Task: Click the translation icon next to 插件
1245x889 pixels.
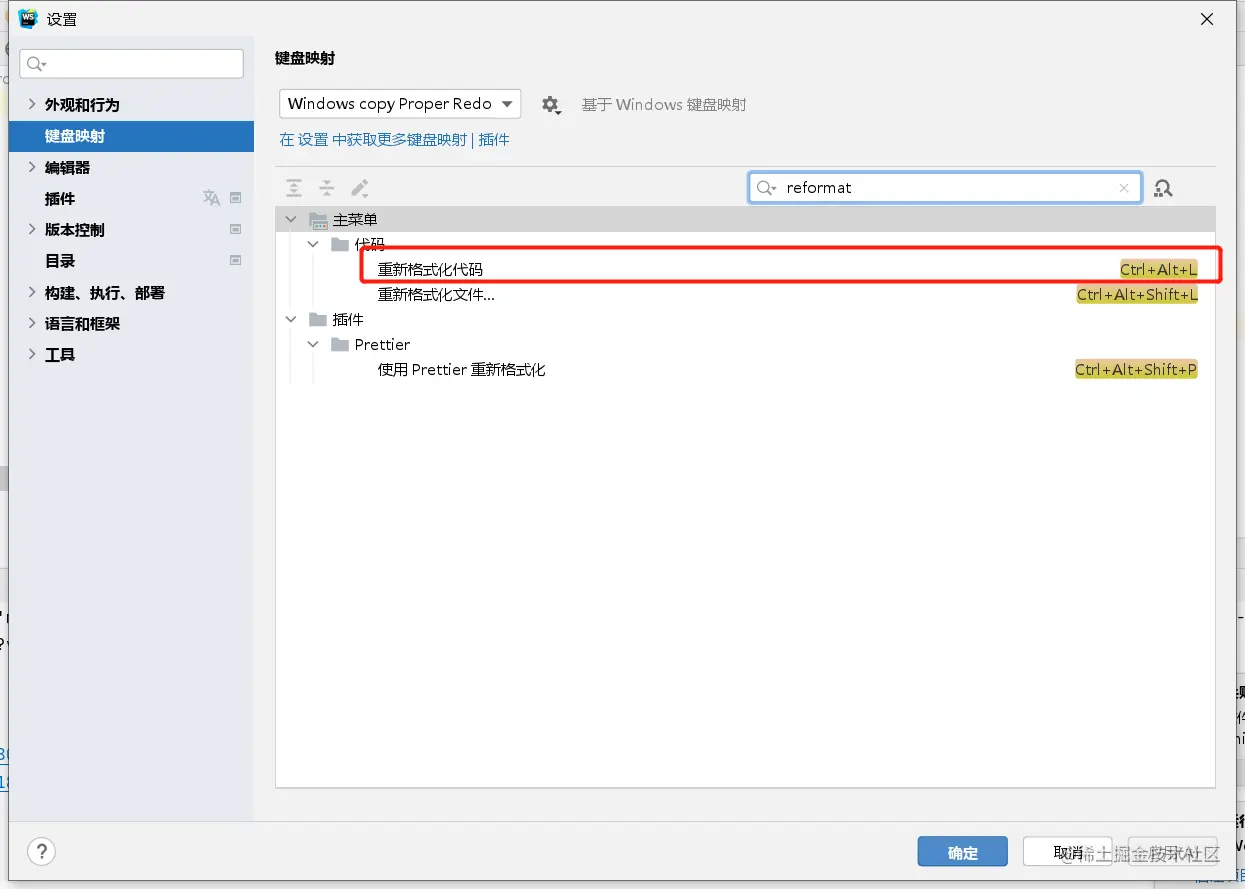Action: tap(211, 198)
